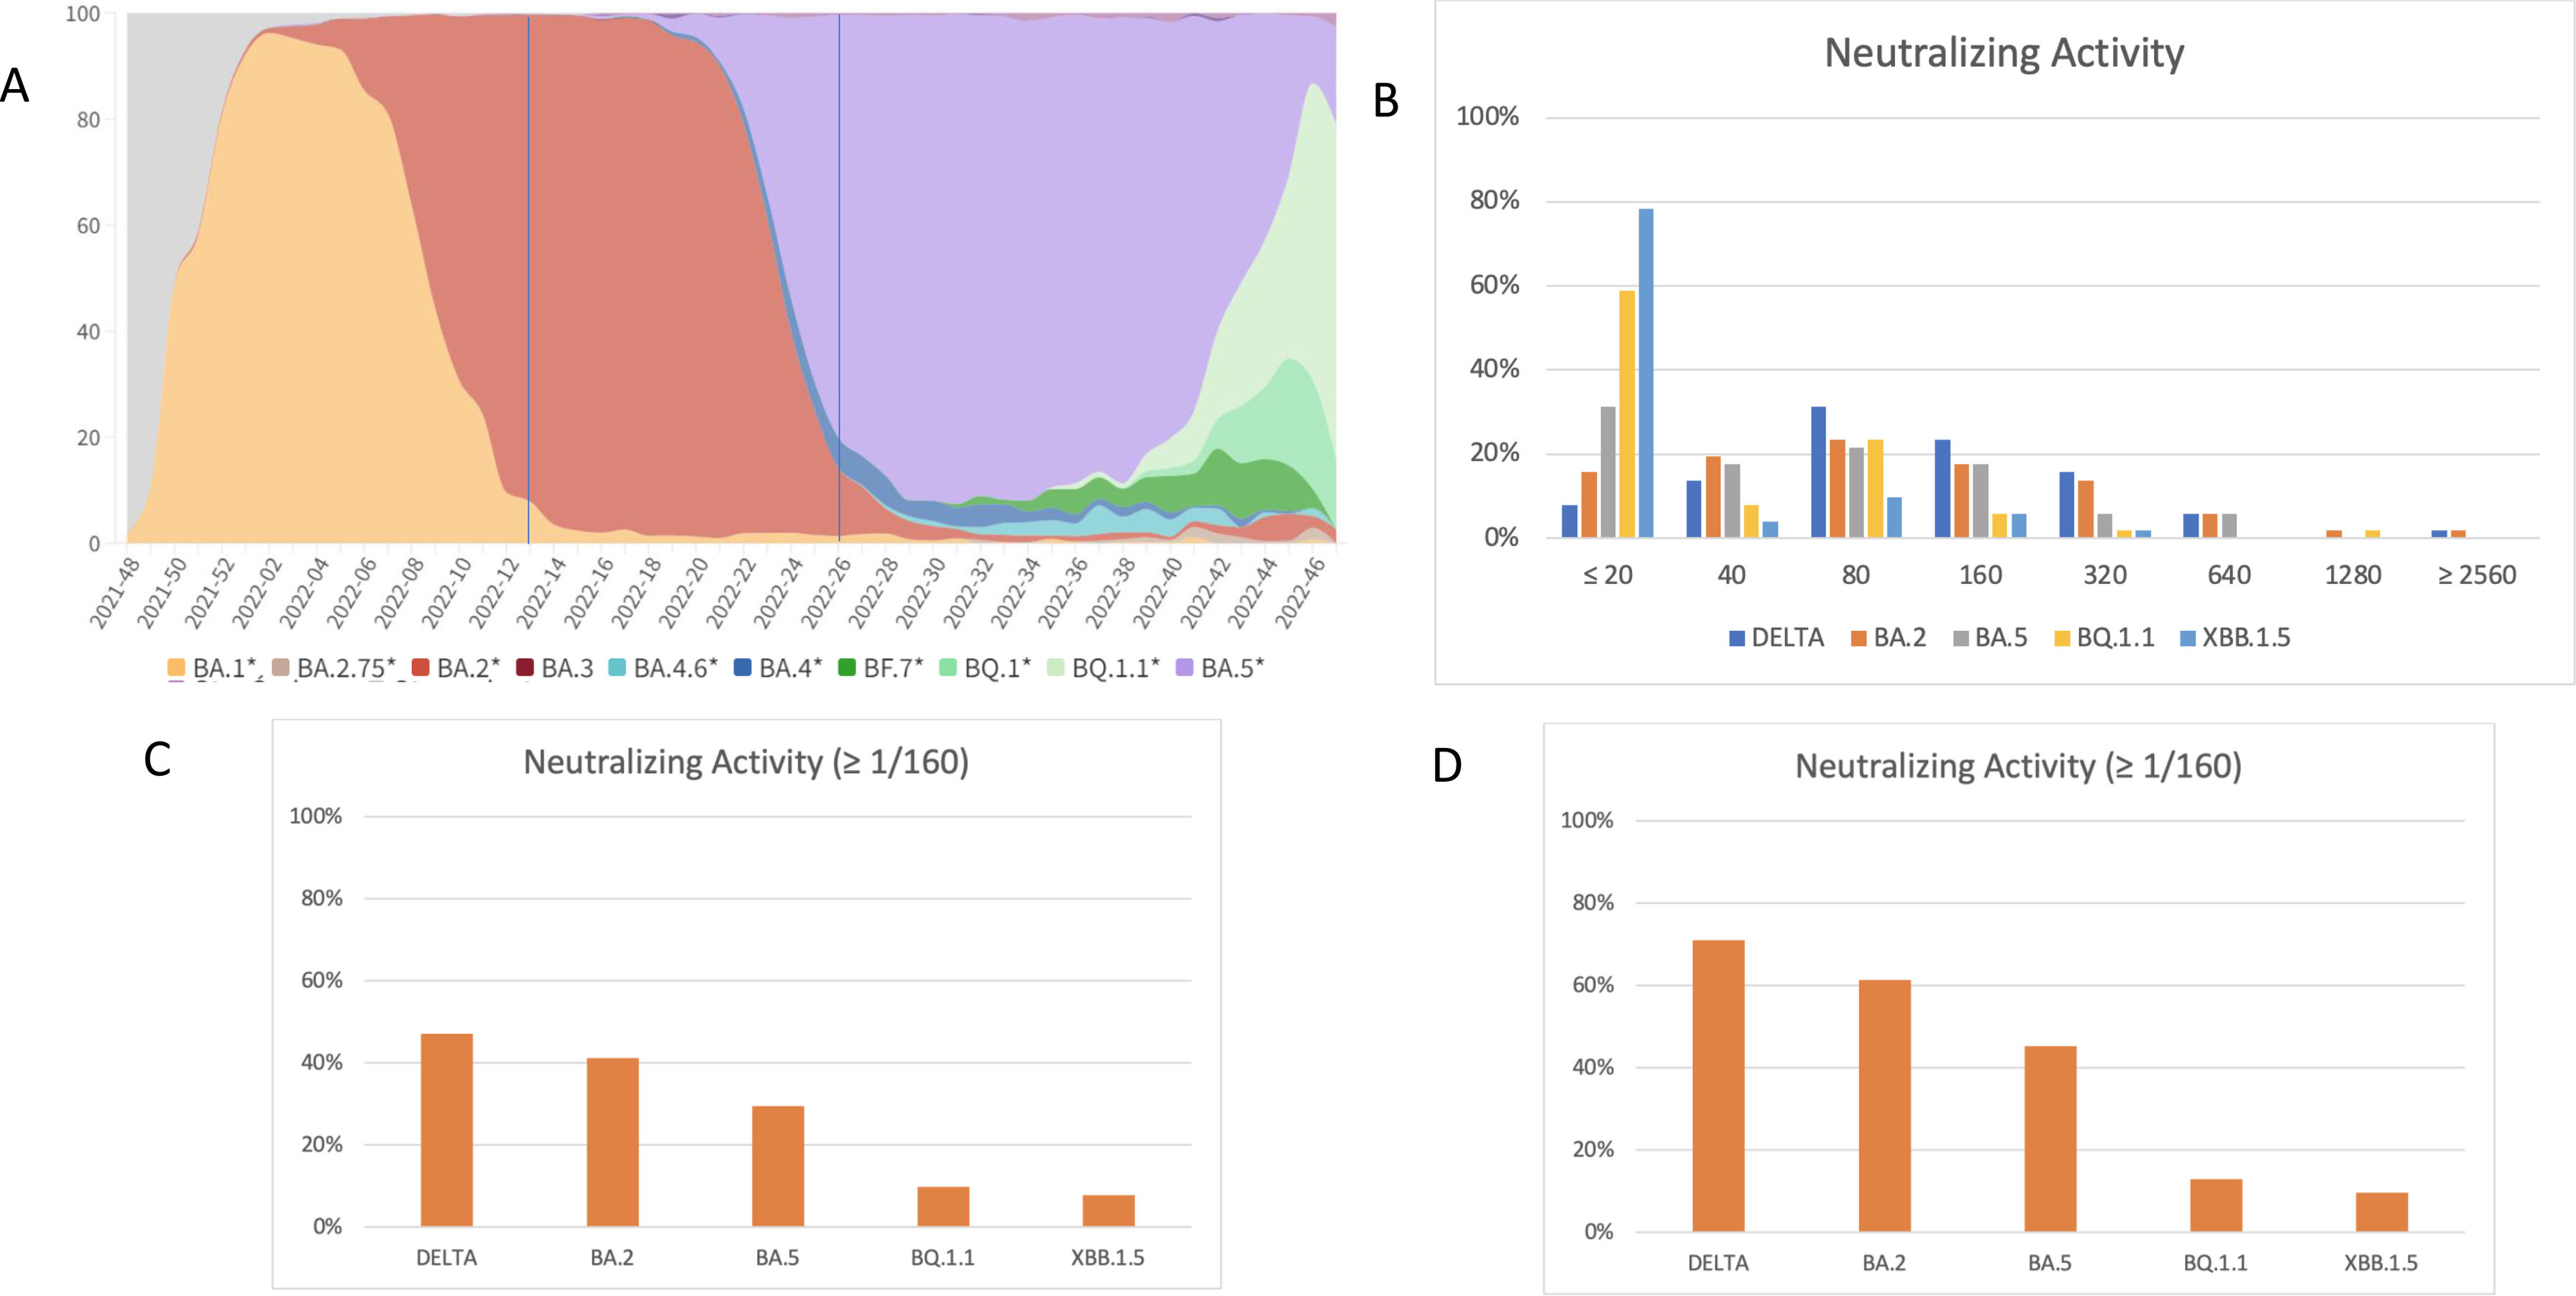Click the BA.3 dark red legend swatch

[x=524, y=667]
